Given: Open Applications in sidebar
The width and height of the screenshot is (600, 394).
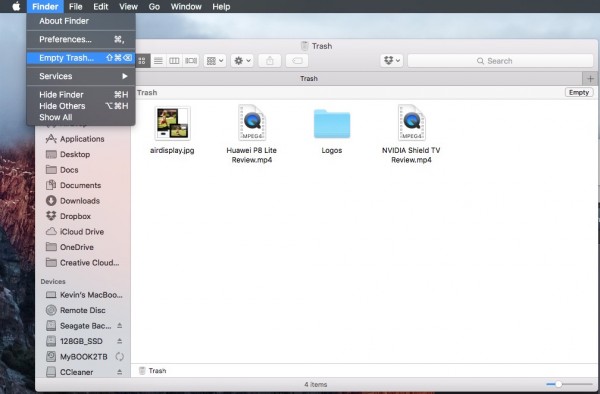Looking at the screenshot, I should click(82, 139).
